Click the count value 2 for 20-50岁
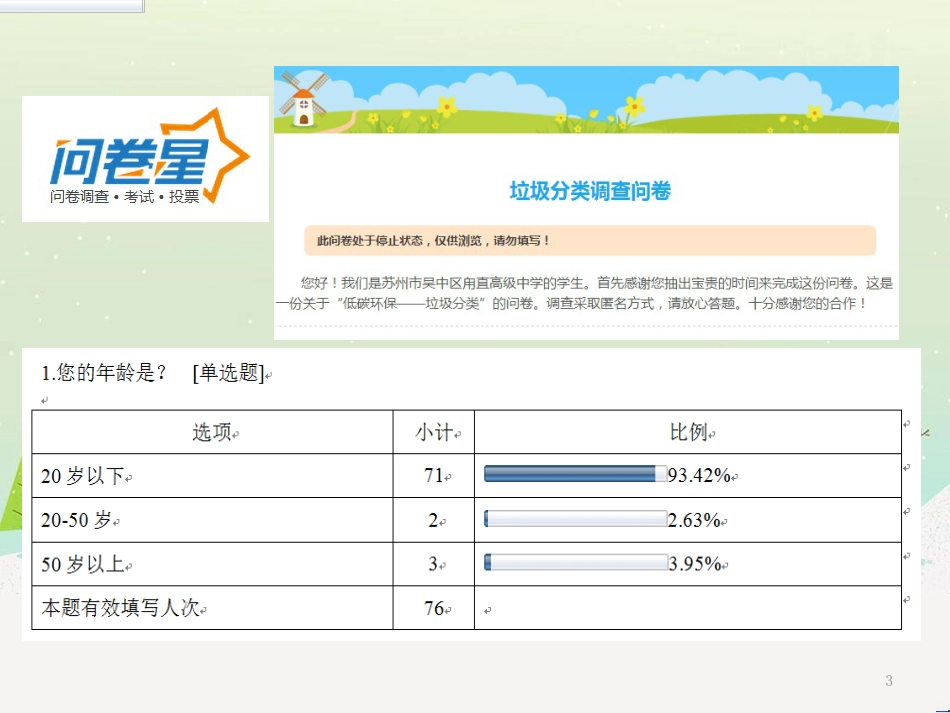The width and height of the screenshot is (950, 713). click(x=434, y=520)
